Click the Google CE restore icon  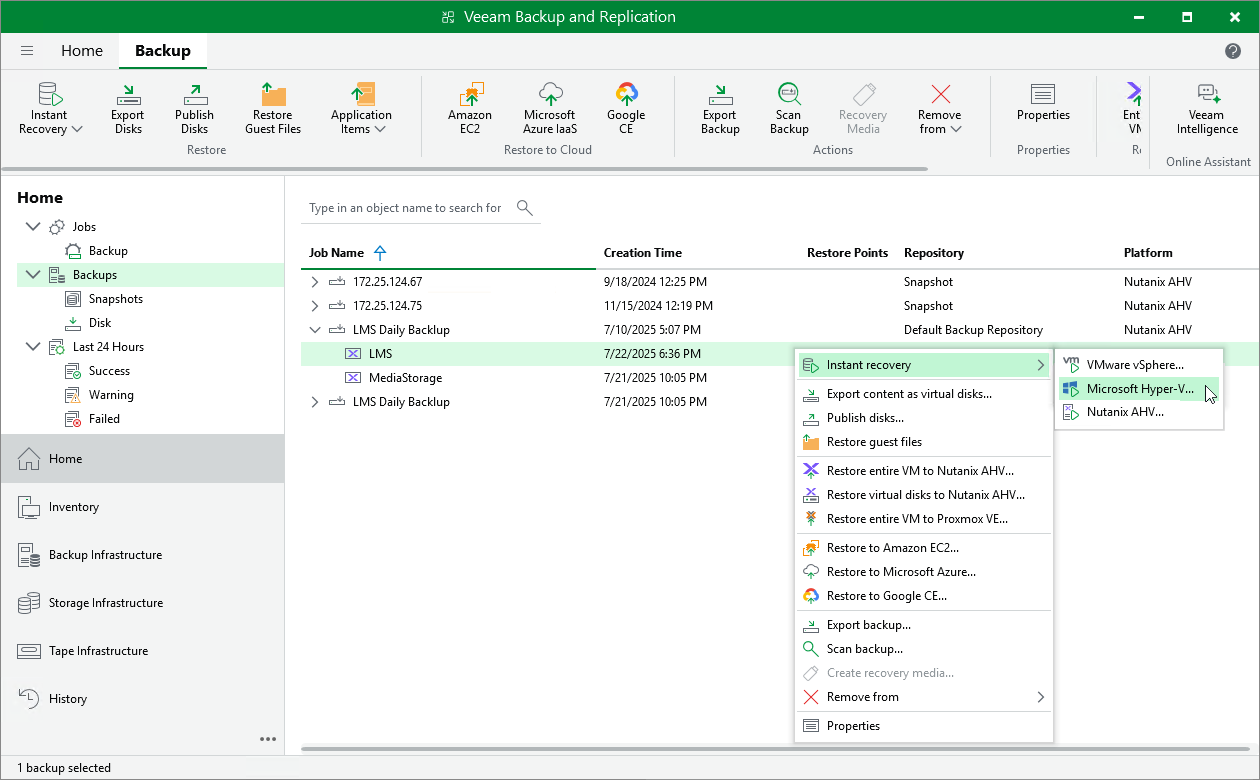coord(626,105)
